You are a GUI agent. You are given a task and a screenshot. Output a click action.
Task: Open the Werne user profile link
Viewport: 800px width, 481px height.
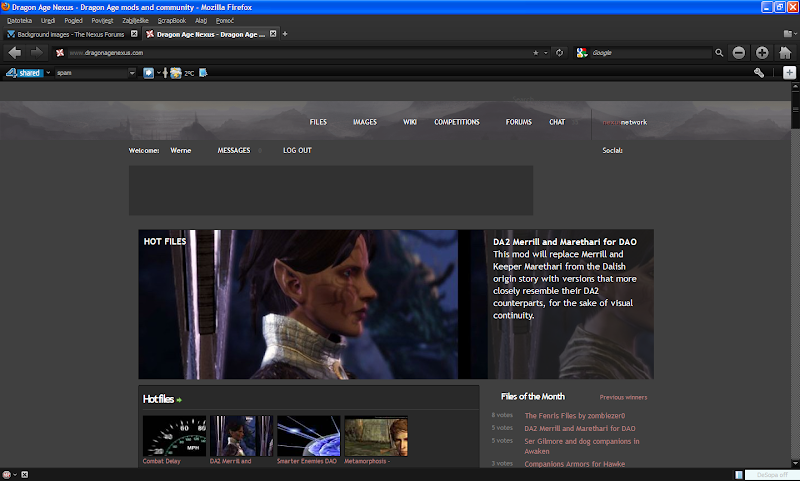[x=181, y=150]
